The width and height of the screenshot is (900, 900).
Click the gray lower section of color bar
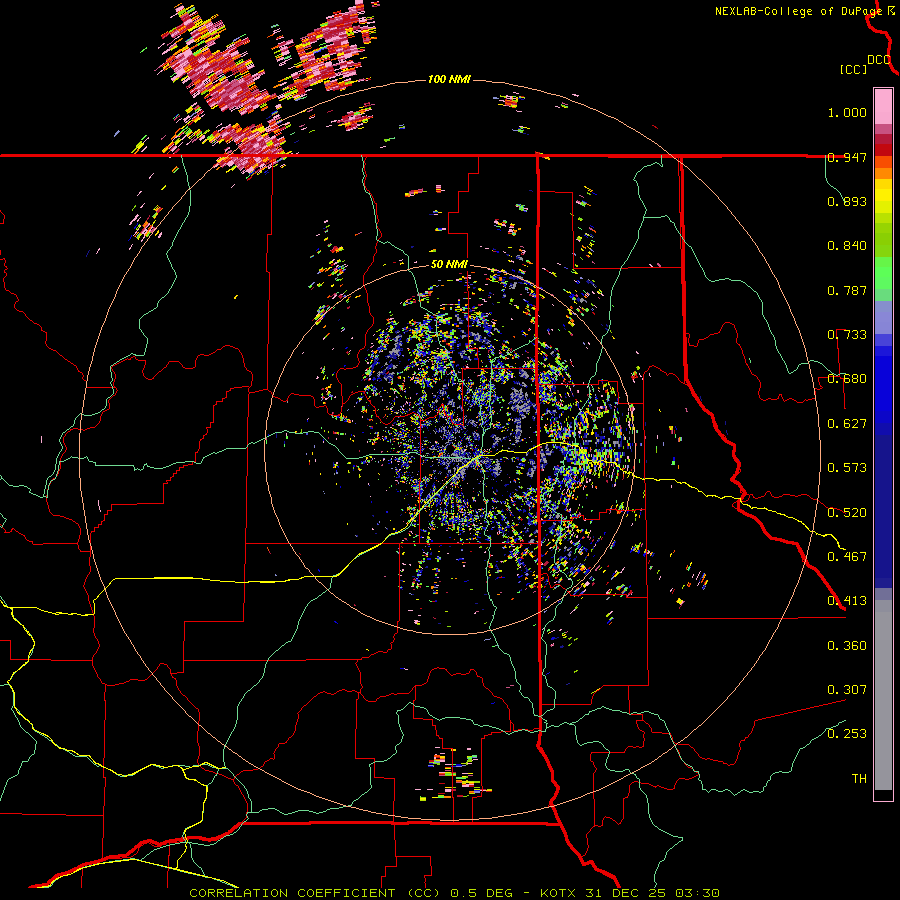[x=883, y=695]
